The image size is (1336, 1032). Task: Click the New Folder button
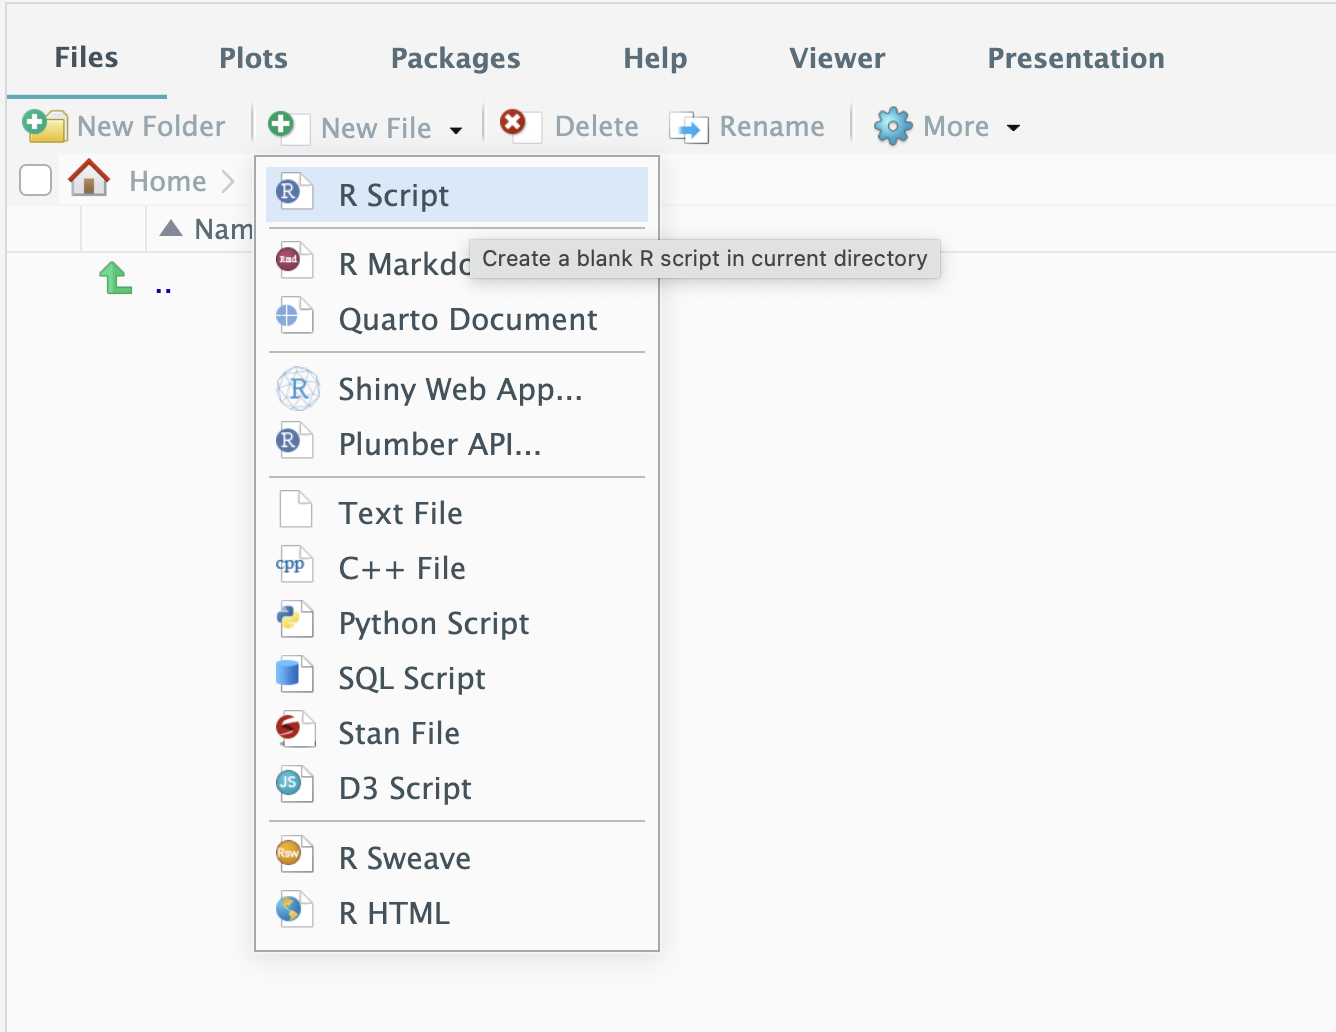click(x=125, y=127)
